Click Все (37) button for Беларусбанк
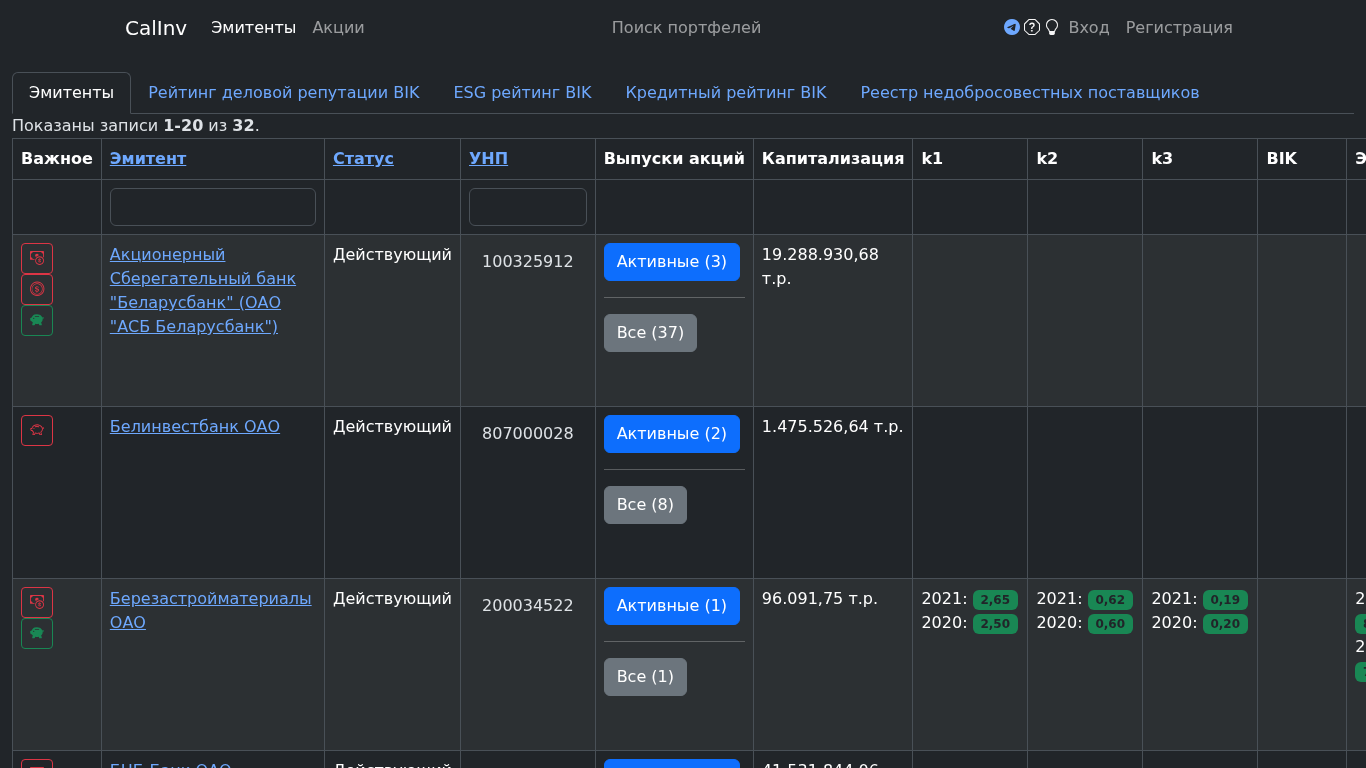The width and height of the screenshot is (1366, 768). pyautogui.click(x=650, y=333)
